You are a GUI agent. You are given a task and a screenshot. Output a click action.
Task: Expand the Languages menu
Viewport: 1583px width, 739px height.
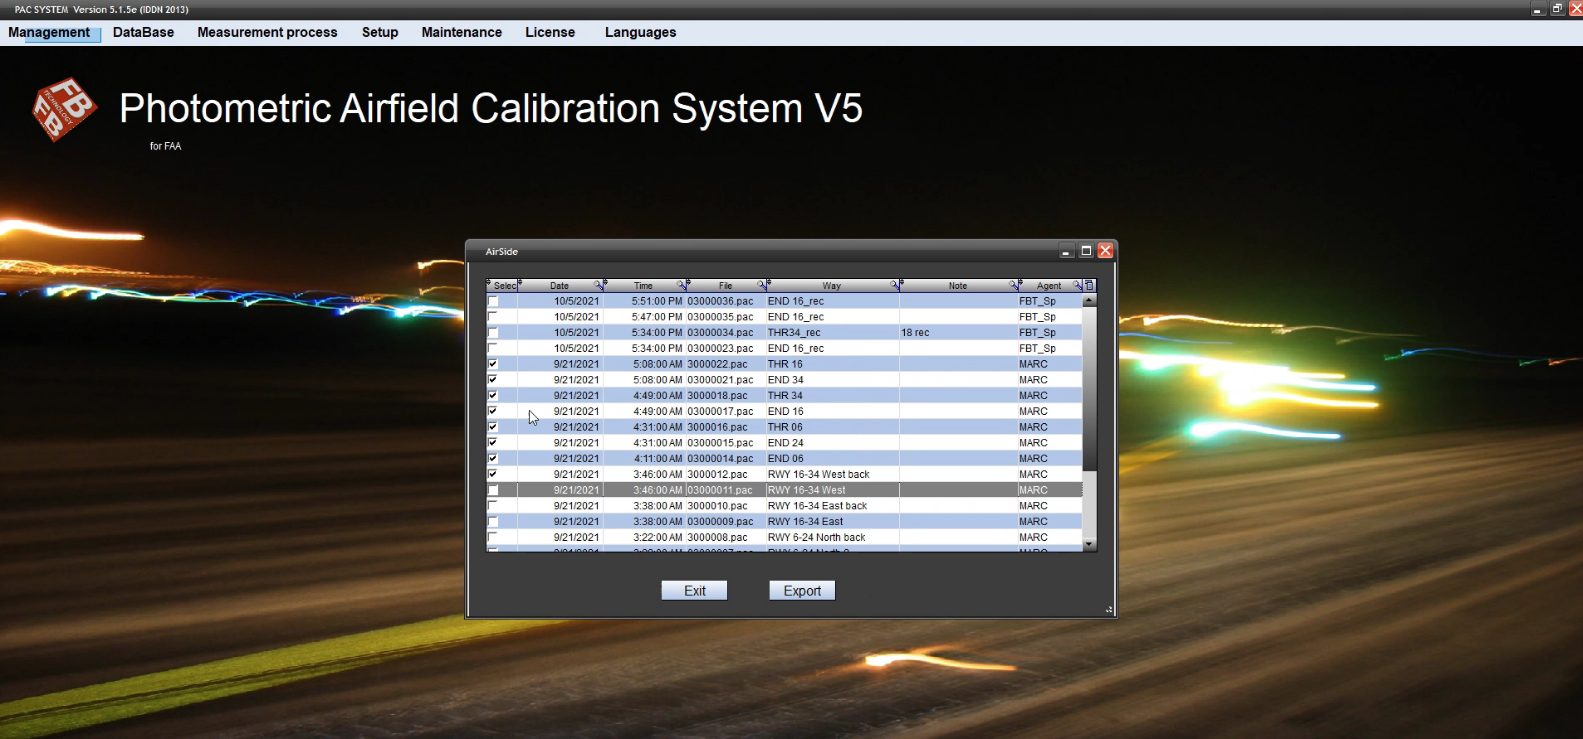point(640,32)
